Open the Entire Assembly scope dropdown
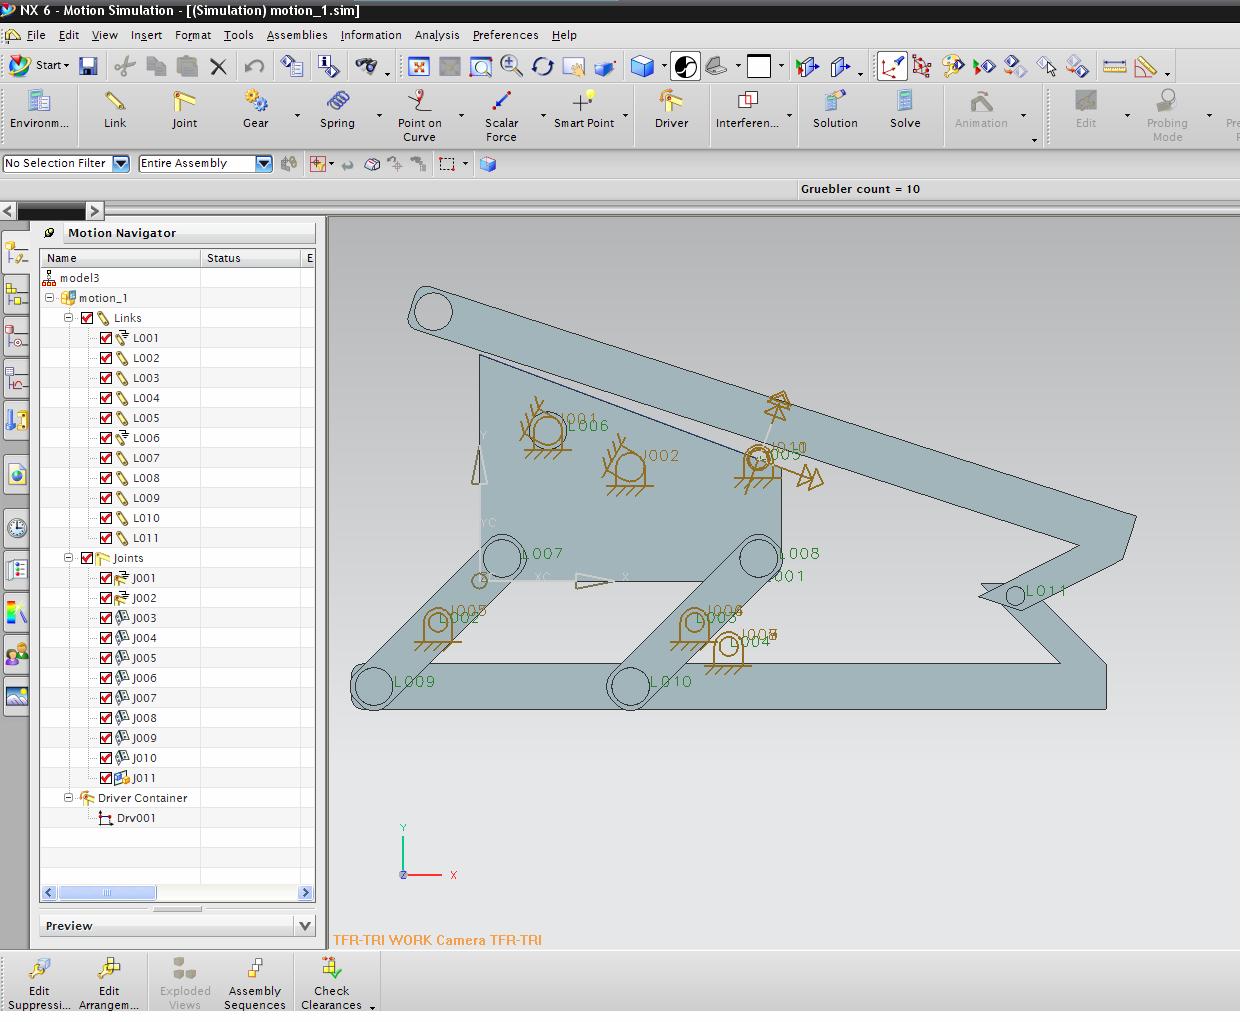 (264, 164)
